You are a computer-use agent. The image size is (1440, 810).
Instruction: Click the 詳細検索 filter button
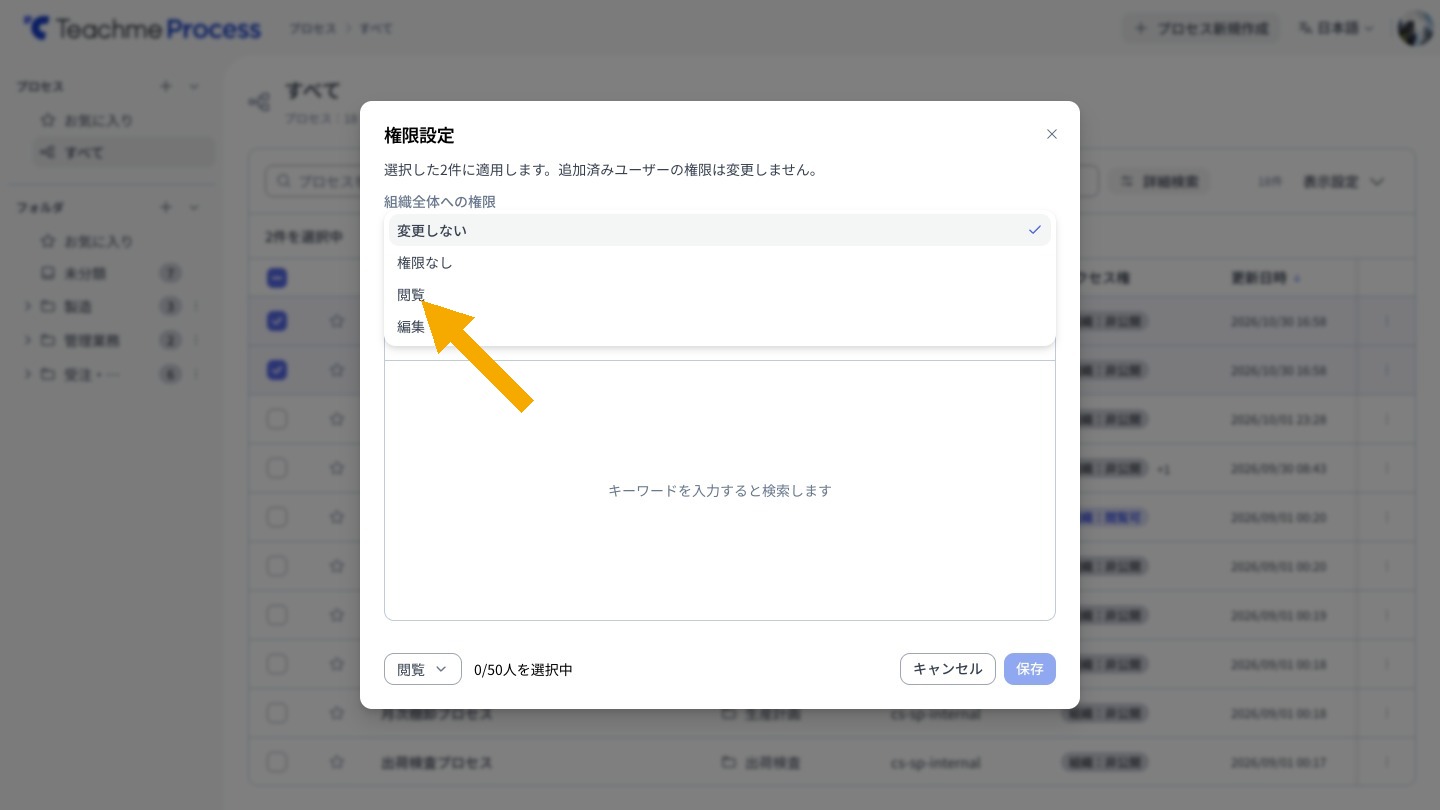1160,182
